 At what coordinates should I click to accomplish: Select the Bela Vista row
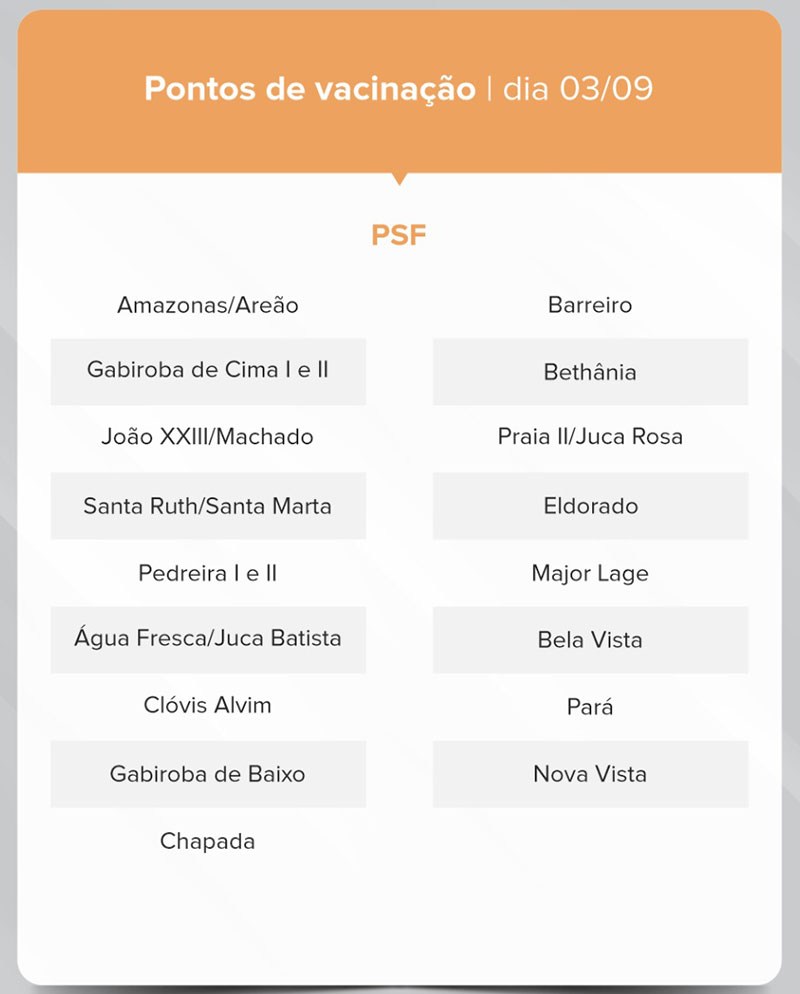point(590,640)
